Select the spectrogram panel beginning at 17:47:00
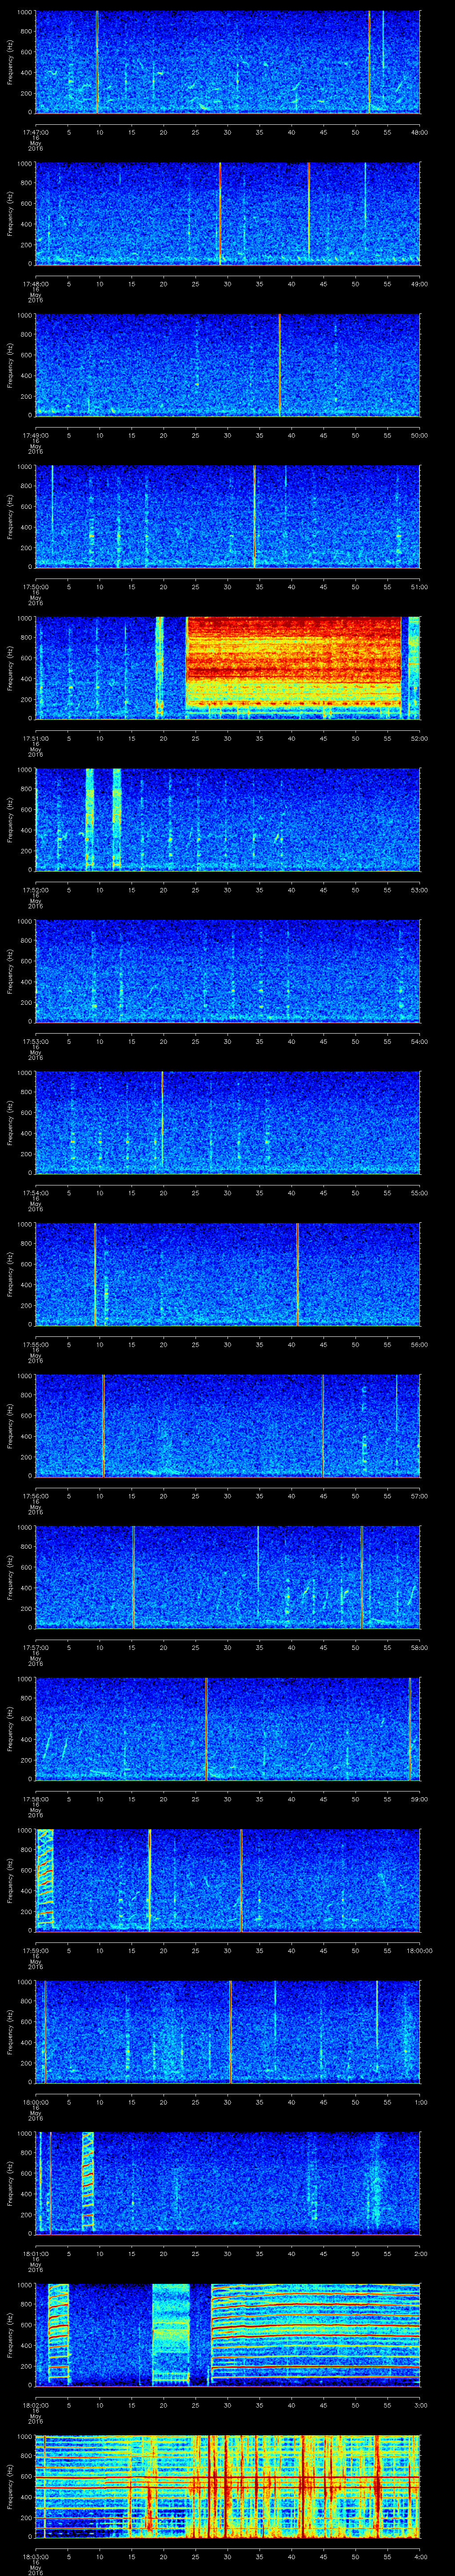The image size is (455, 2576). (228, 62)
